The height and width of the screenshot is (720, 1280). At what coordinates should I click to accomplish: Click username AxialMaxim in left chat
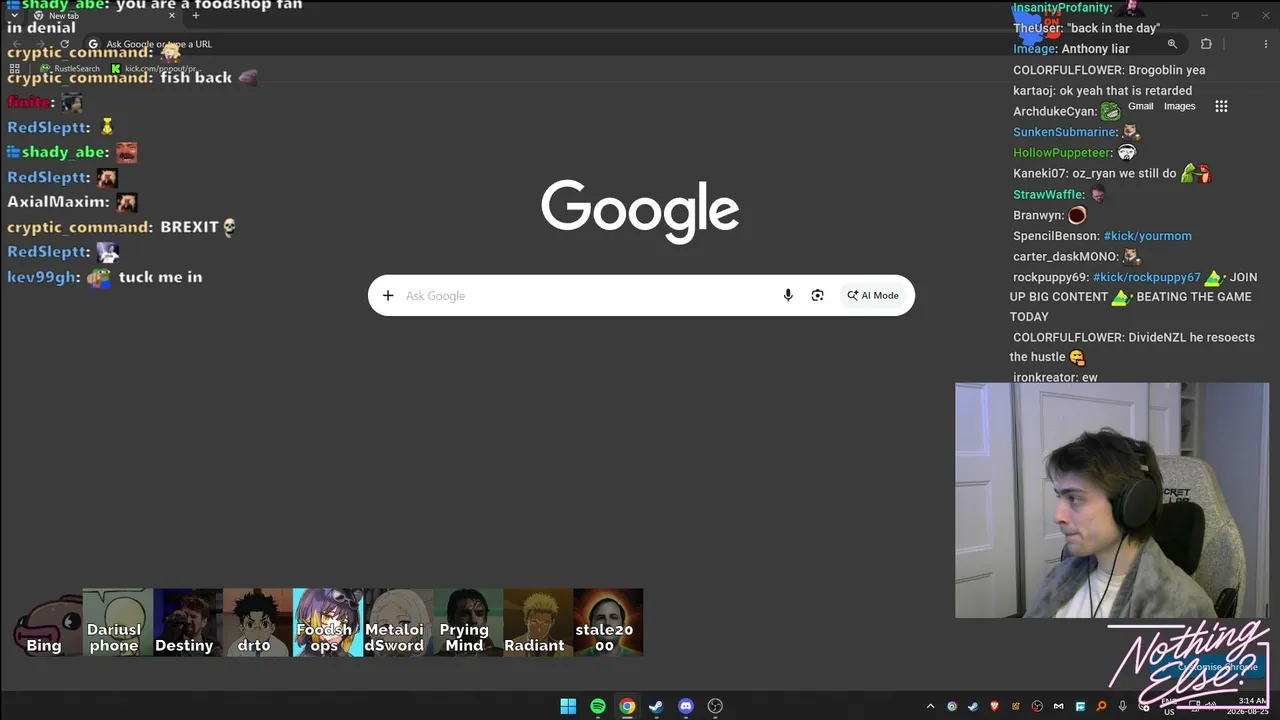(x=58, y=202)
